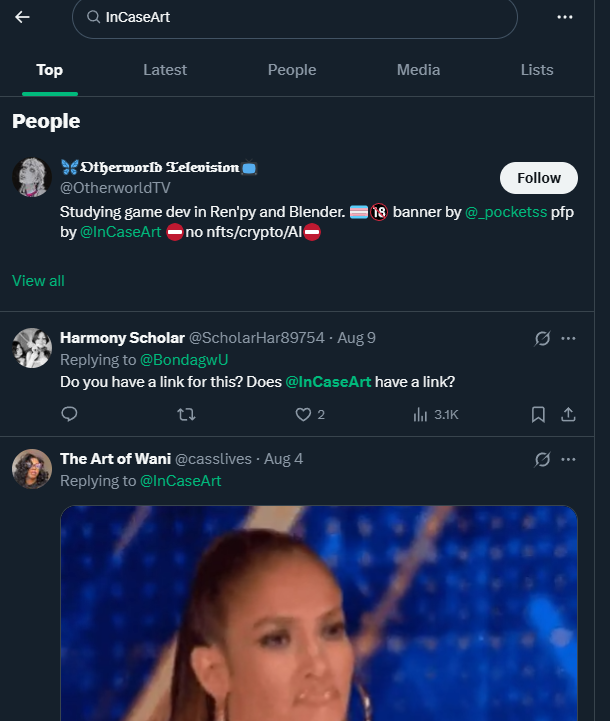This screenshot has width=610, height=721.
Task: Open more options on Harmony Scholar's tweet
Action: tap(568, 338)
